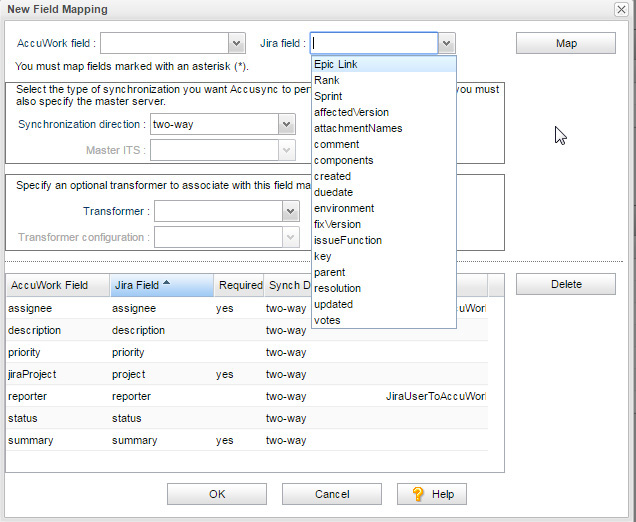Screen dimensions: 636x522
Task: Click inside the Jira field text box
Action: [373, 43]
